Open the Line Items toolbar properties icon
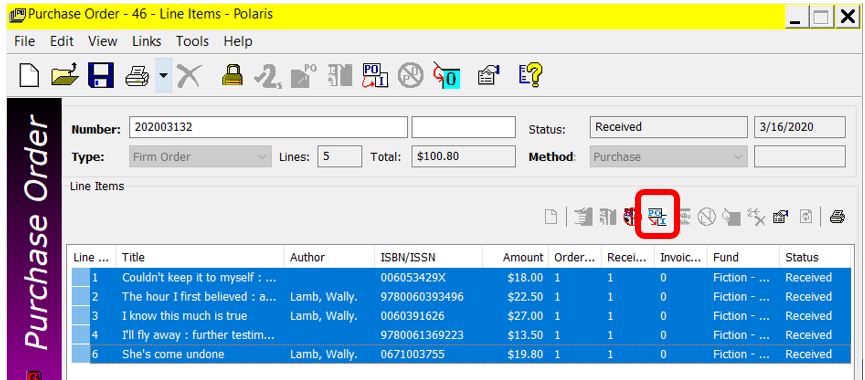The height and width of the screenshot is (380, 865). [x=781, y=217]
